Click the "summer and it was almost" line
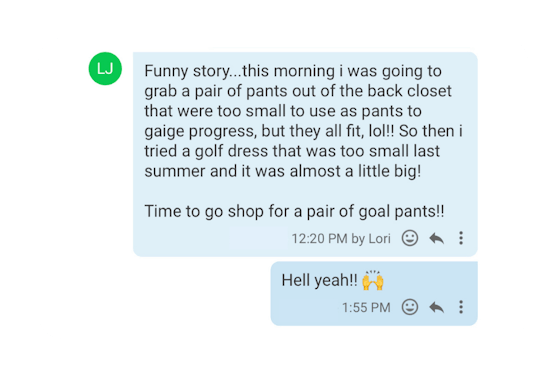Viewport: 538px width, 377px height. (283, 171)
